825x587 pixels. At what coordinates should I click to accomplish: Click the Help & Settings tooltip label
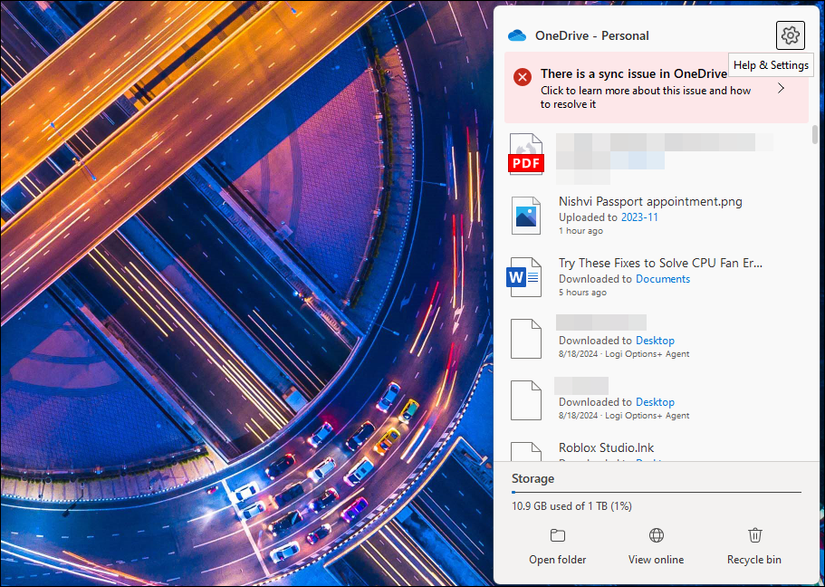770,64
